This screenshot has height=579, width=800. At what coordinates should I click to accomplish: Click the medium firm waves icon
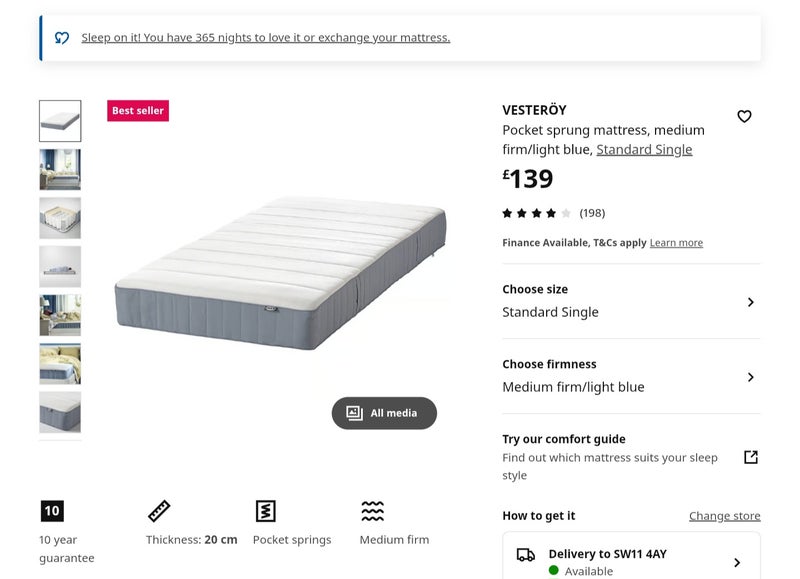point(372,511)
